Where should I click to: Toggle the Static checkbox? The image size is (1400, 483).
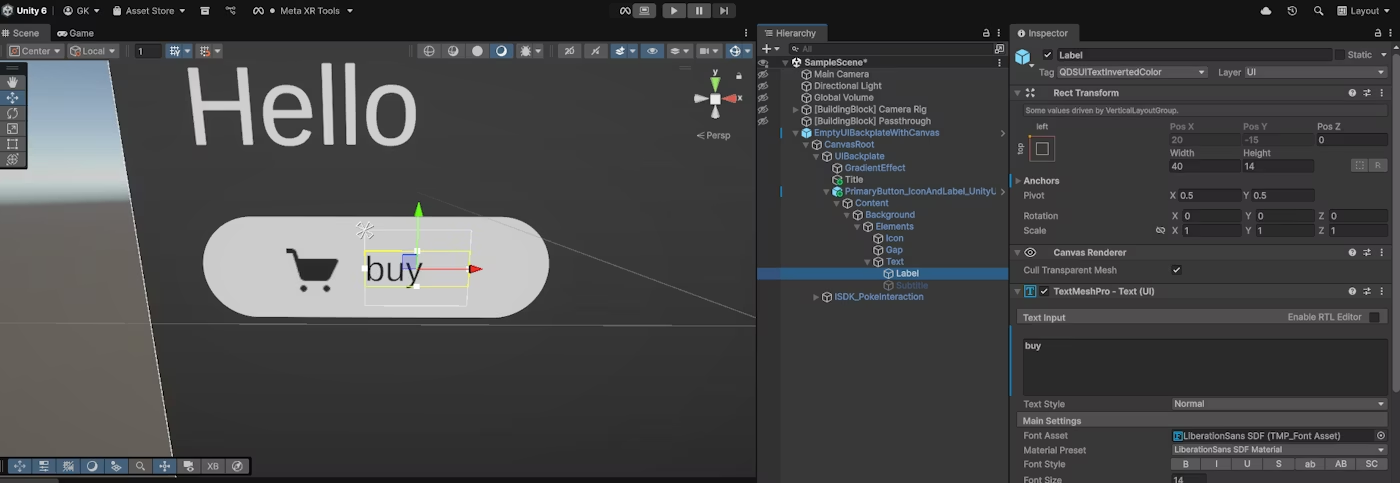1340,55
